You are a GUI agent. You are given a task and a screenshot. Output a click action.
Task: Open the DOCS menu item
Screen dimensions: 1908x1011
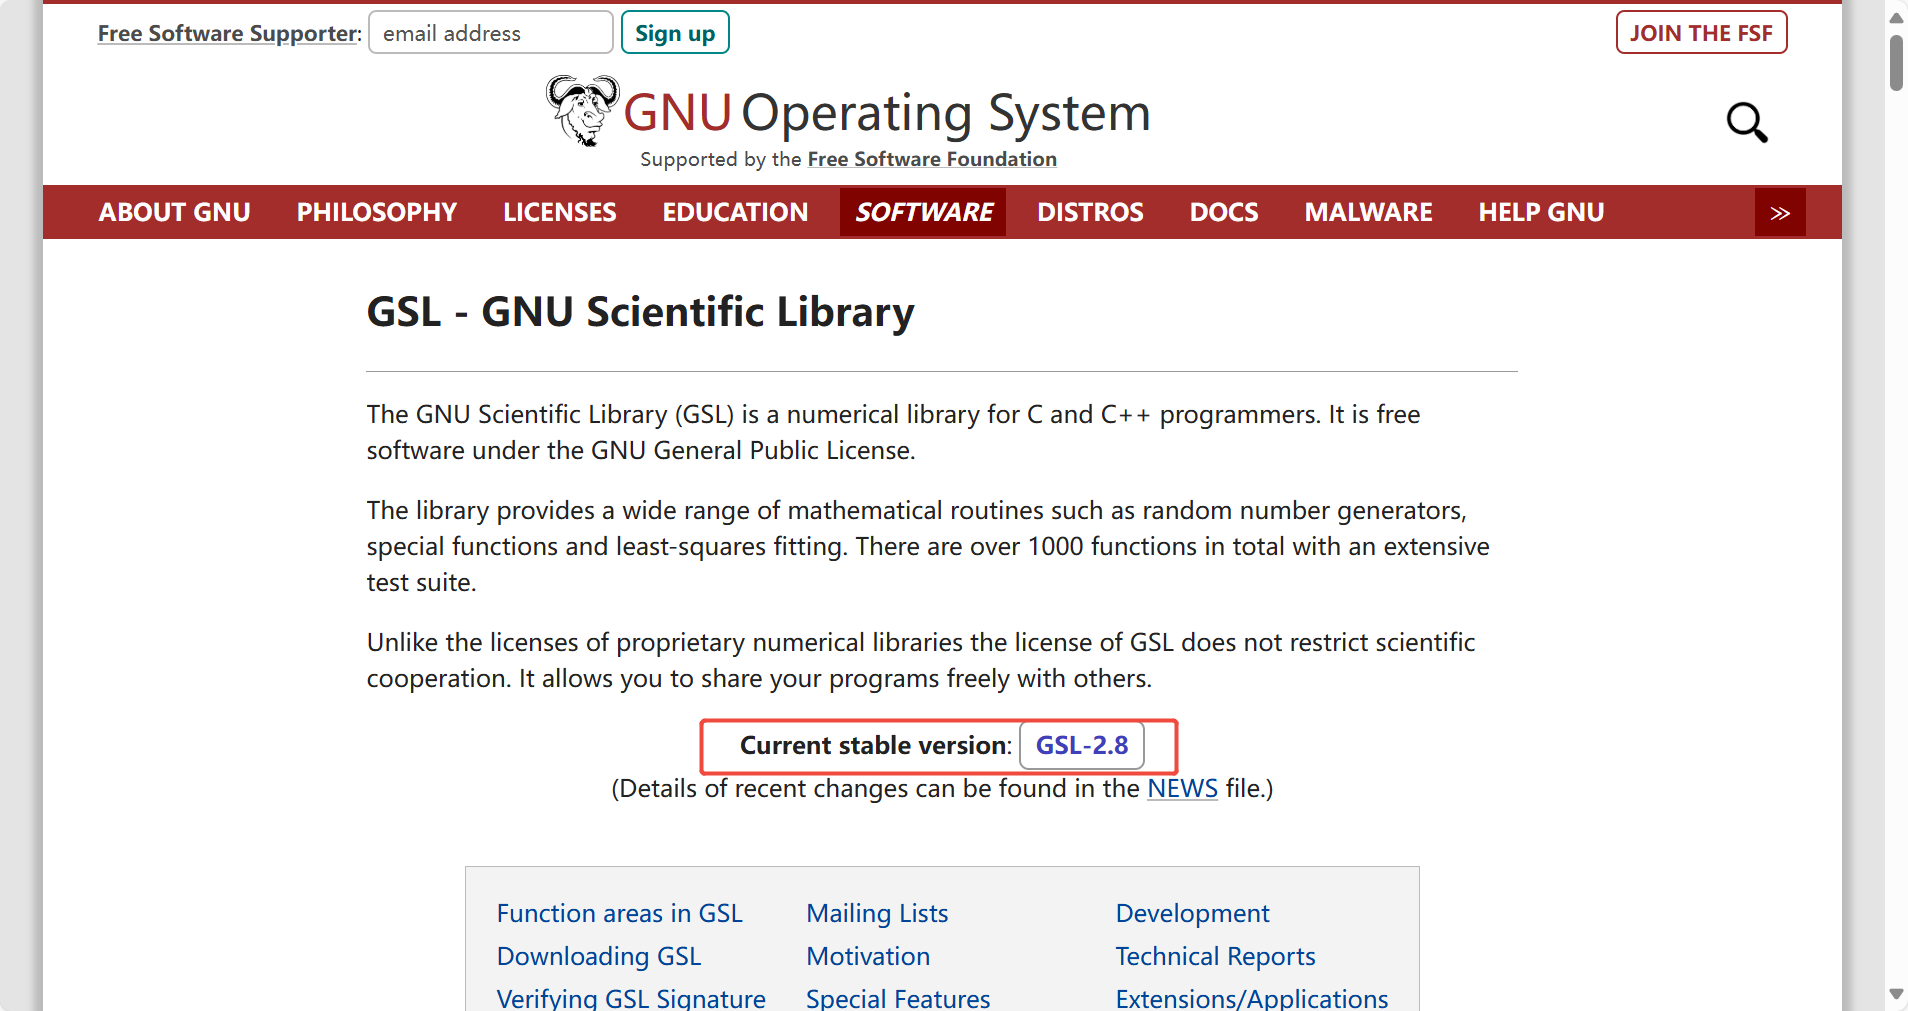[x=1223, y=212]
